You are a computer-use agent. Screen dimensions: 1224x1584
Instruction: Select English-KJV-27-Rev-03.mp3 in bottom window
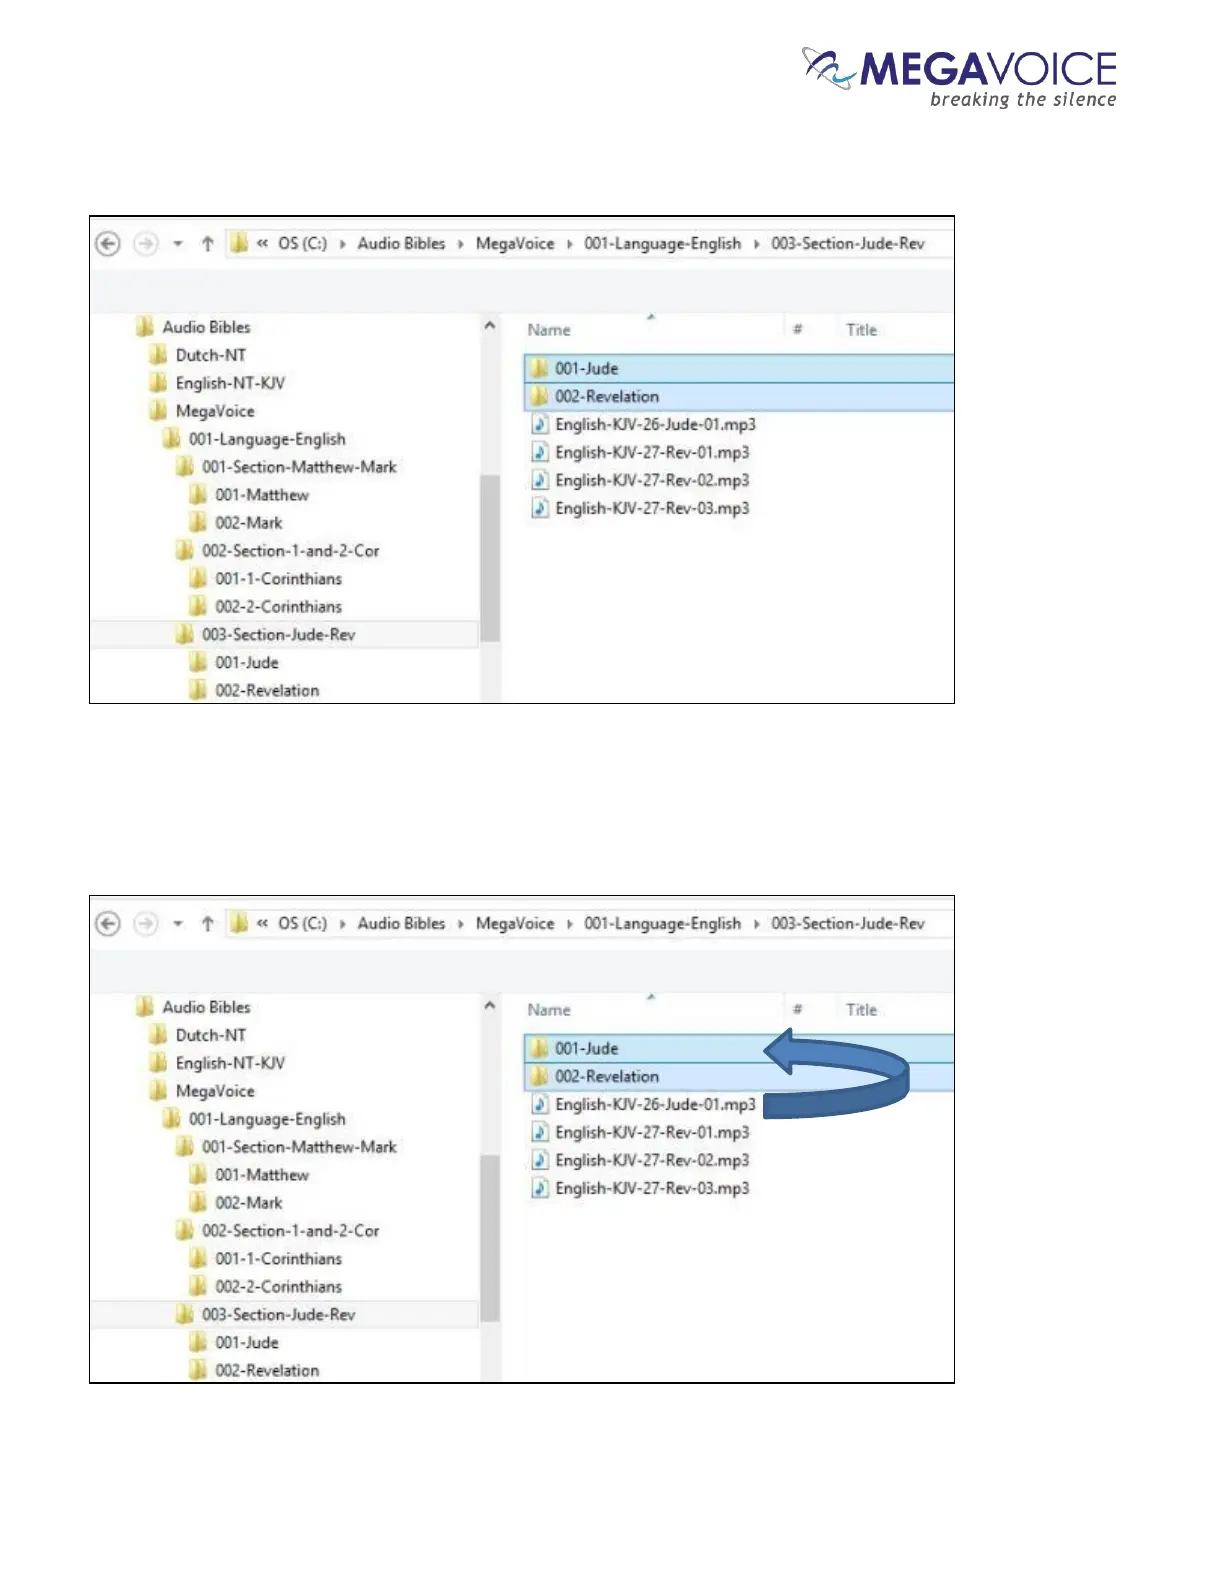640,1188
